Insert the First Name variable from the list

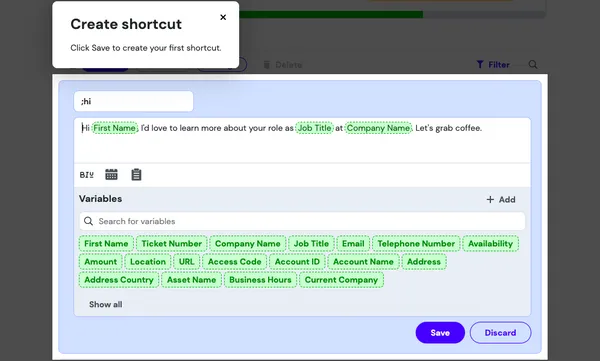pyautogui.click(x=106, y=243)
